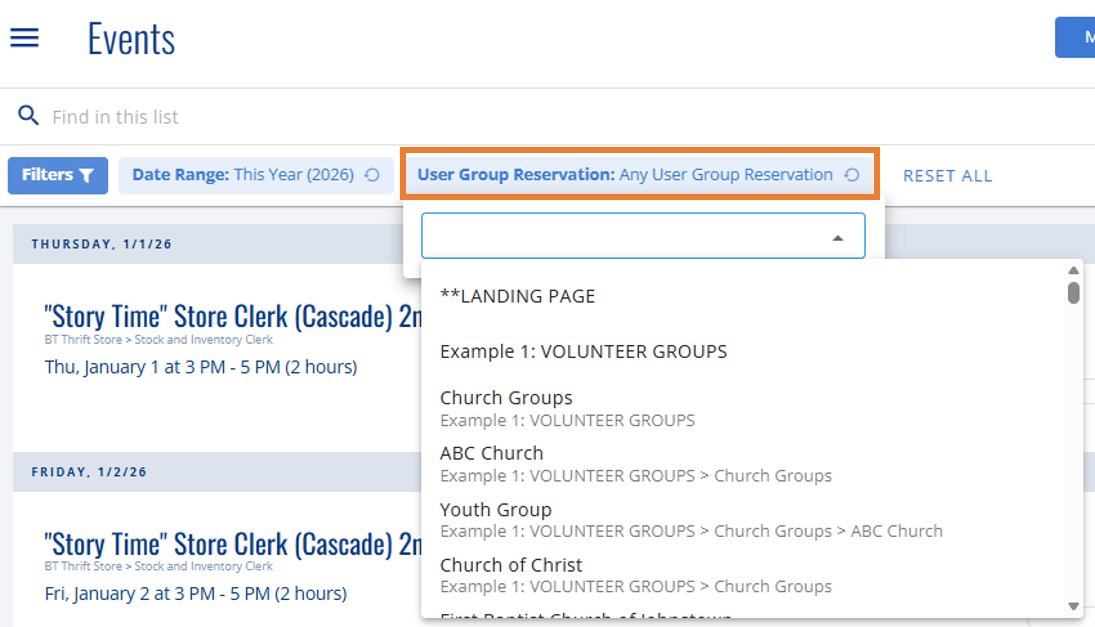Select Youth Group option
The width and height of the screenshot is (1095, 627).
[744, 520]
